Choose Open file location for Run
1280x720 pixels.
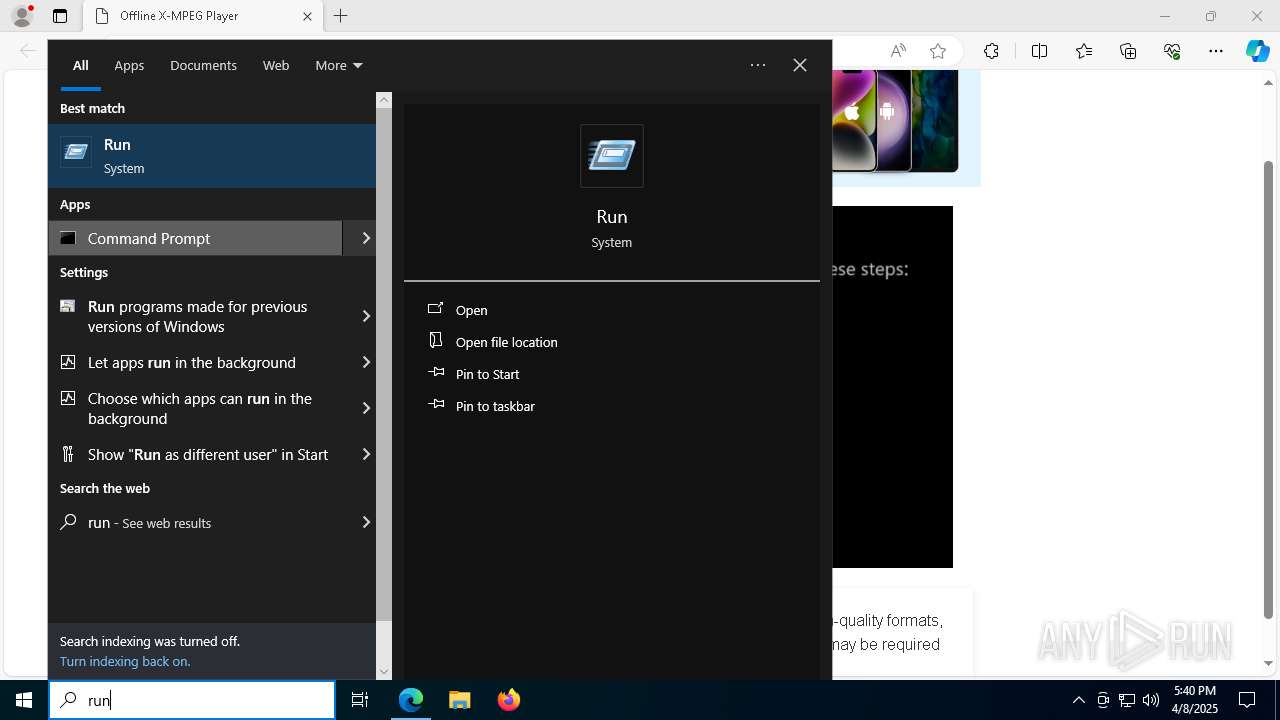(x=506, y=342)
